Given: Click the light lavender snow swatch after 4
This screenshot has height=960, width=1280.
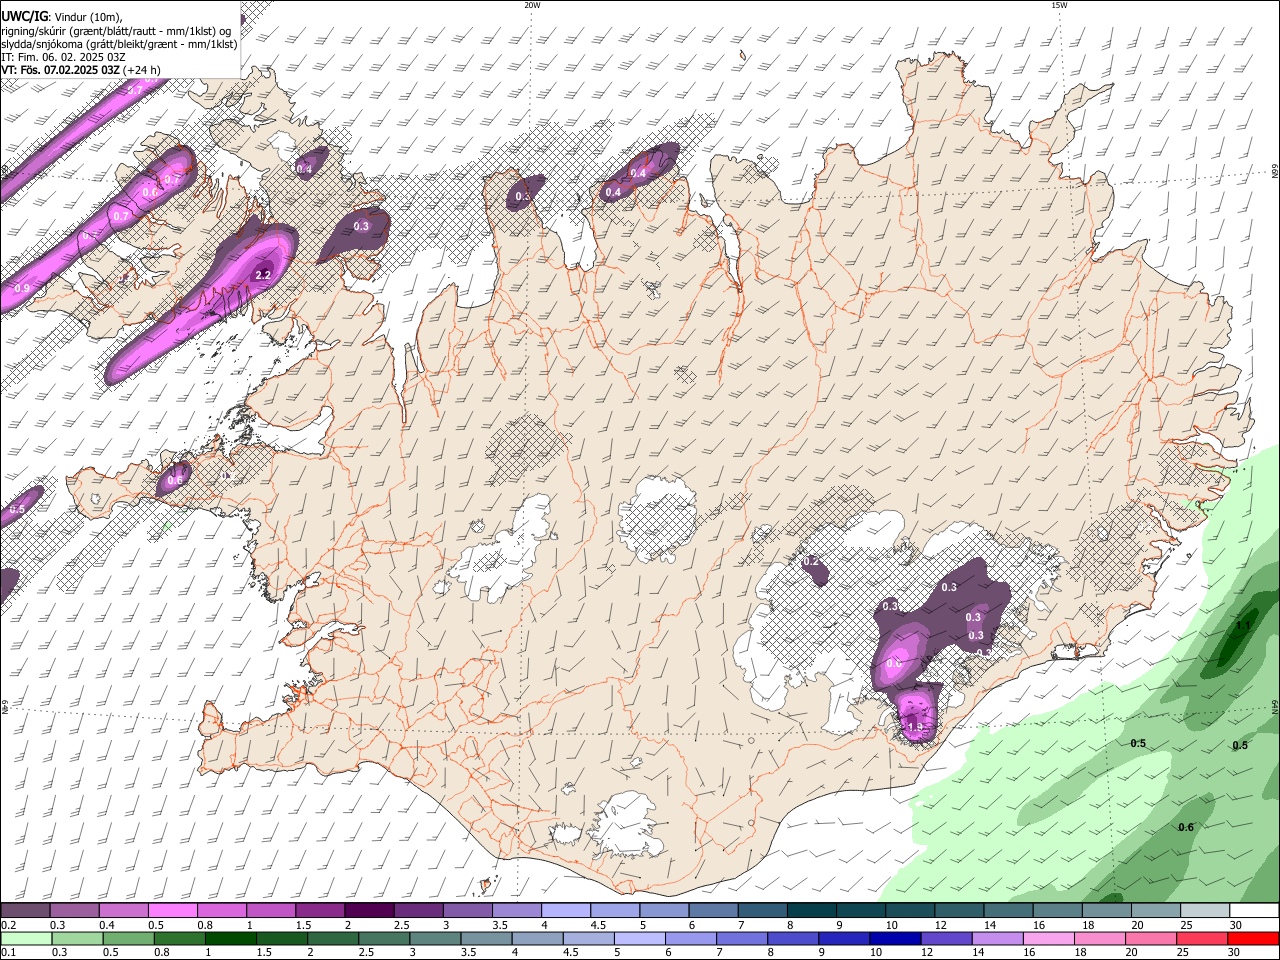Looking at the screenshot, I should coord(564,910).
